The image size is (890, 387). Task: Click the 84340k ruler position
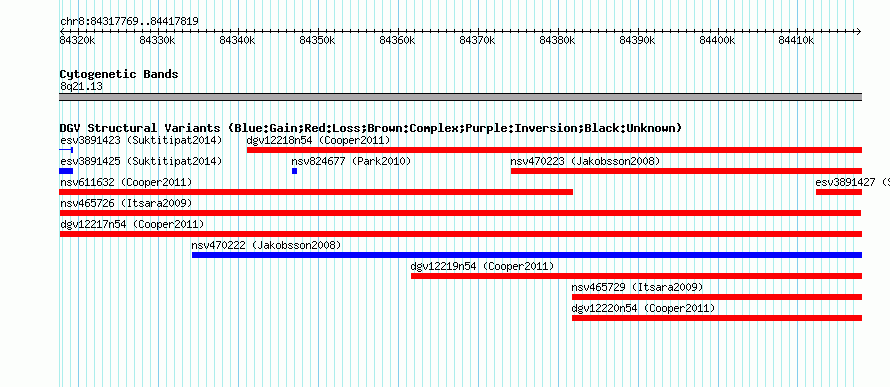237,40
